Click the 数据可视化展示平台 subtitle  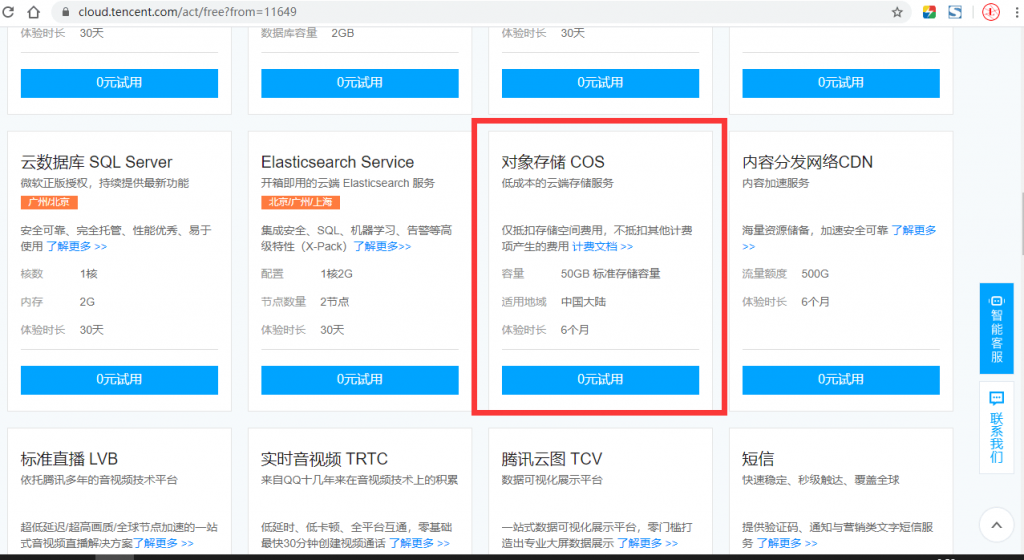[x=552, y=480]
